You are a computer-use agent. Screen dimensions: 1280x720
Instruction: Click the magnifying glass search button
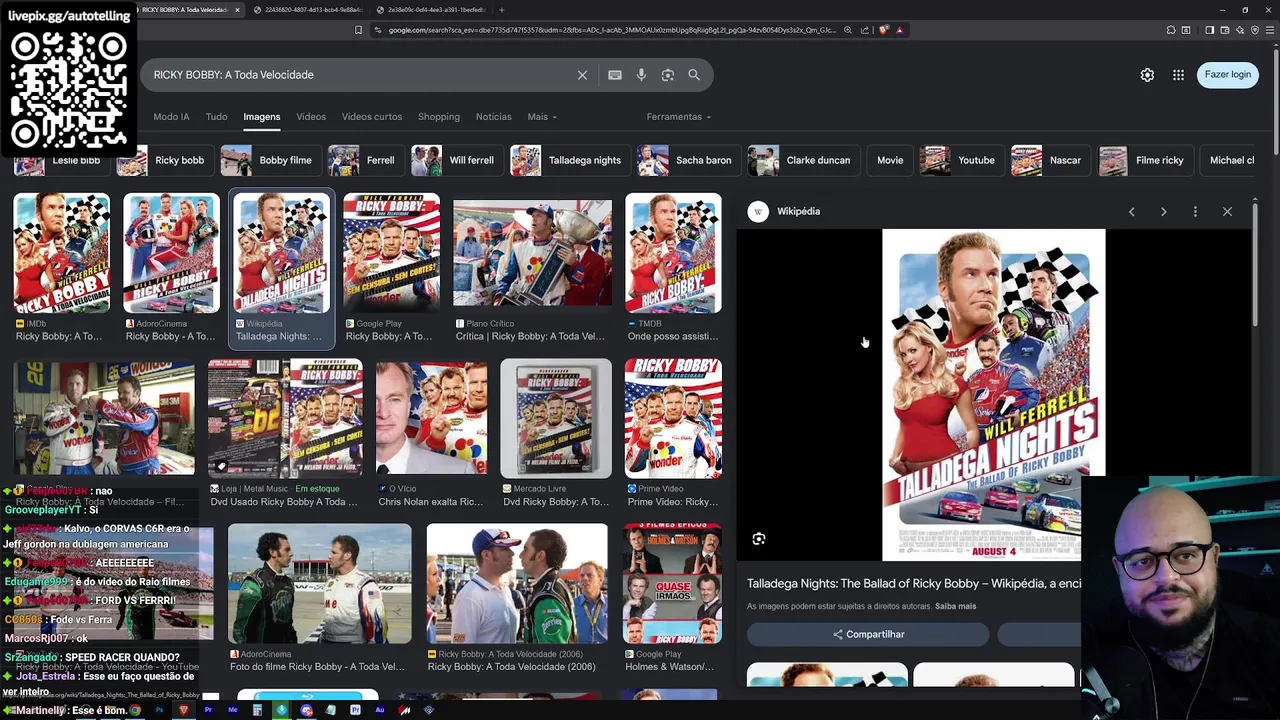(x=694, y=75)
